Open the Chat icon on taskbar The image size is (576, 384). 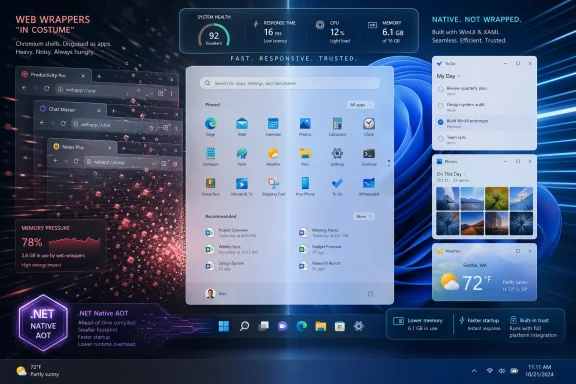coord(282,326)
